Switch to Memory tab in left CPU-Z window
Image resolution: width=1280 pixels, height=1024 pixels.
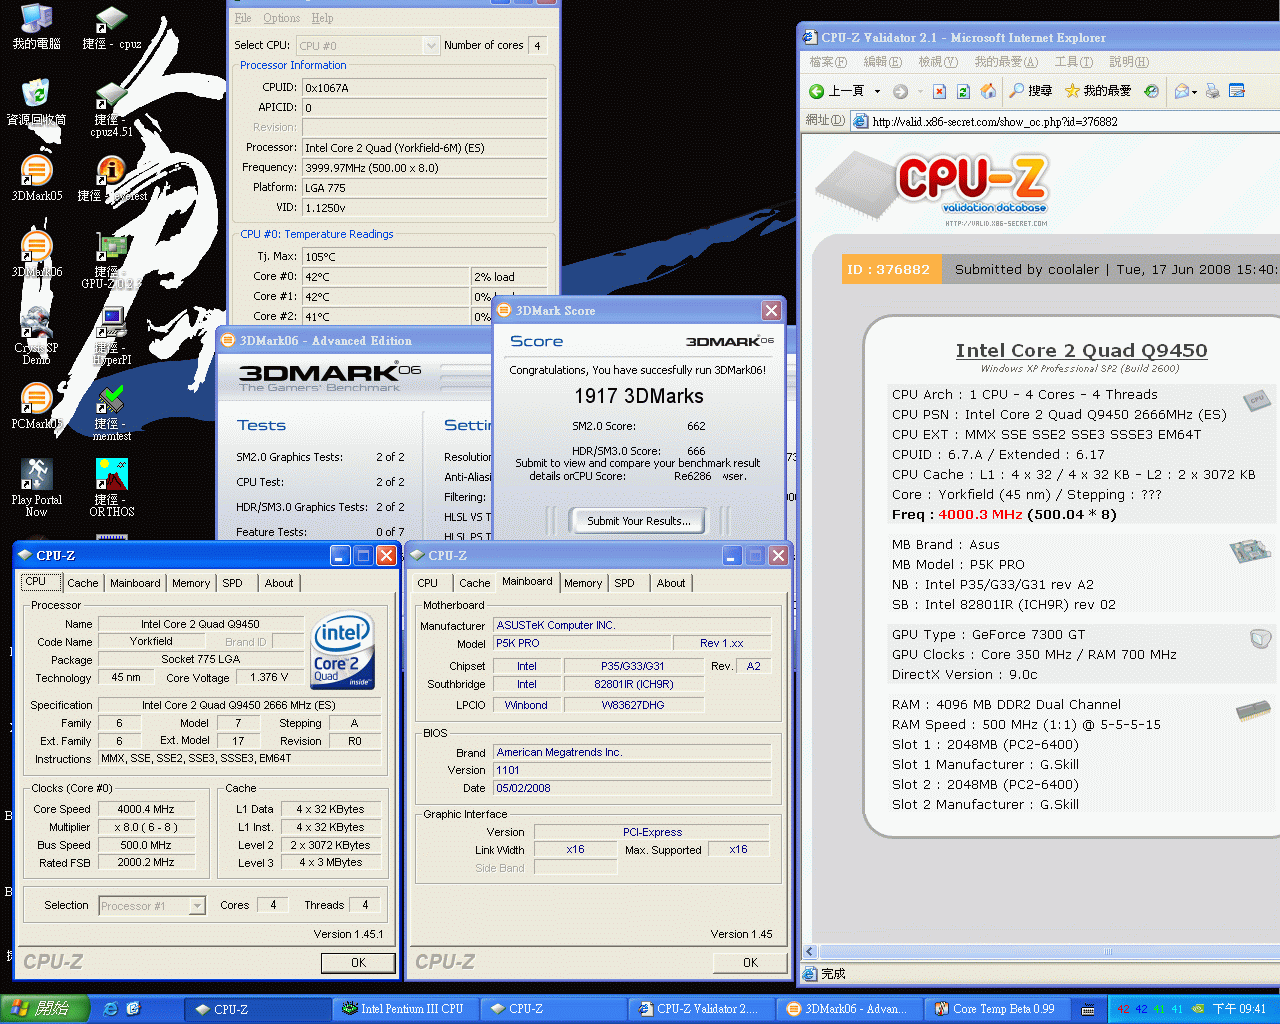coord(191,583)
